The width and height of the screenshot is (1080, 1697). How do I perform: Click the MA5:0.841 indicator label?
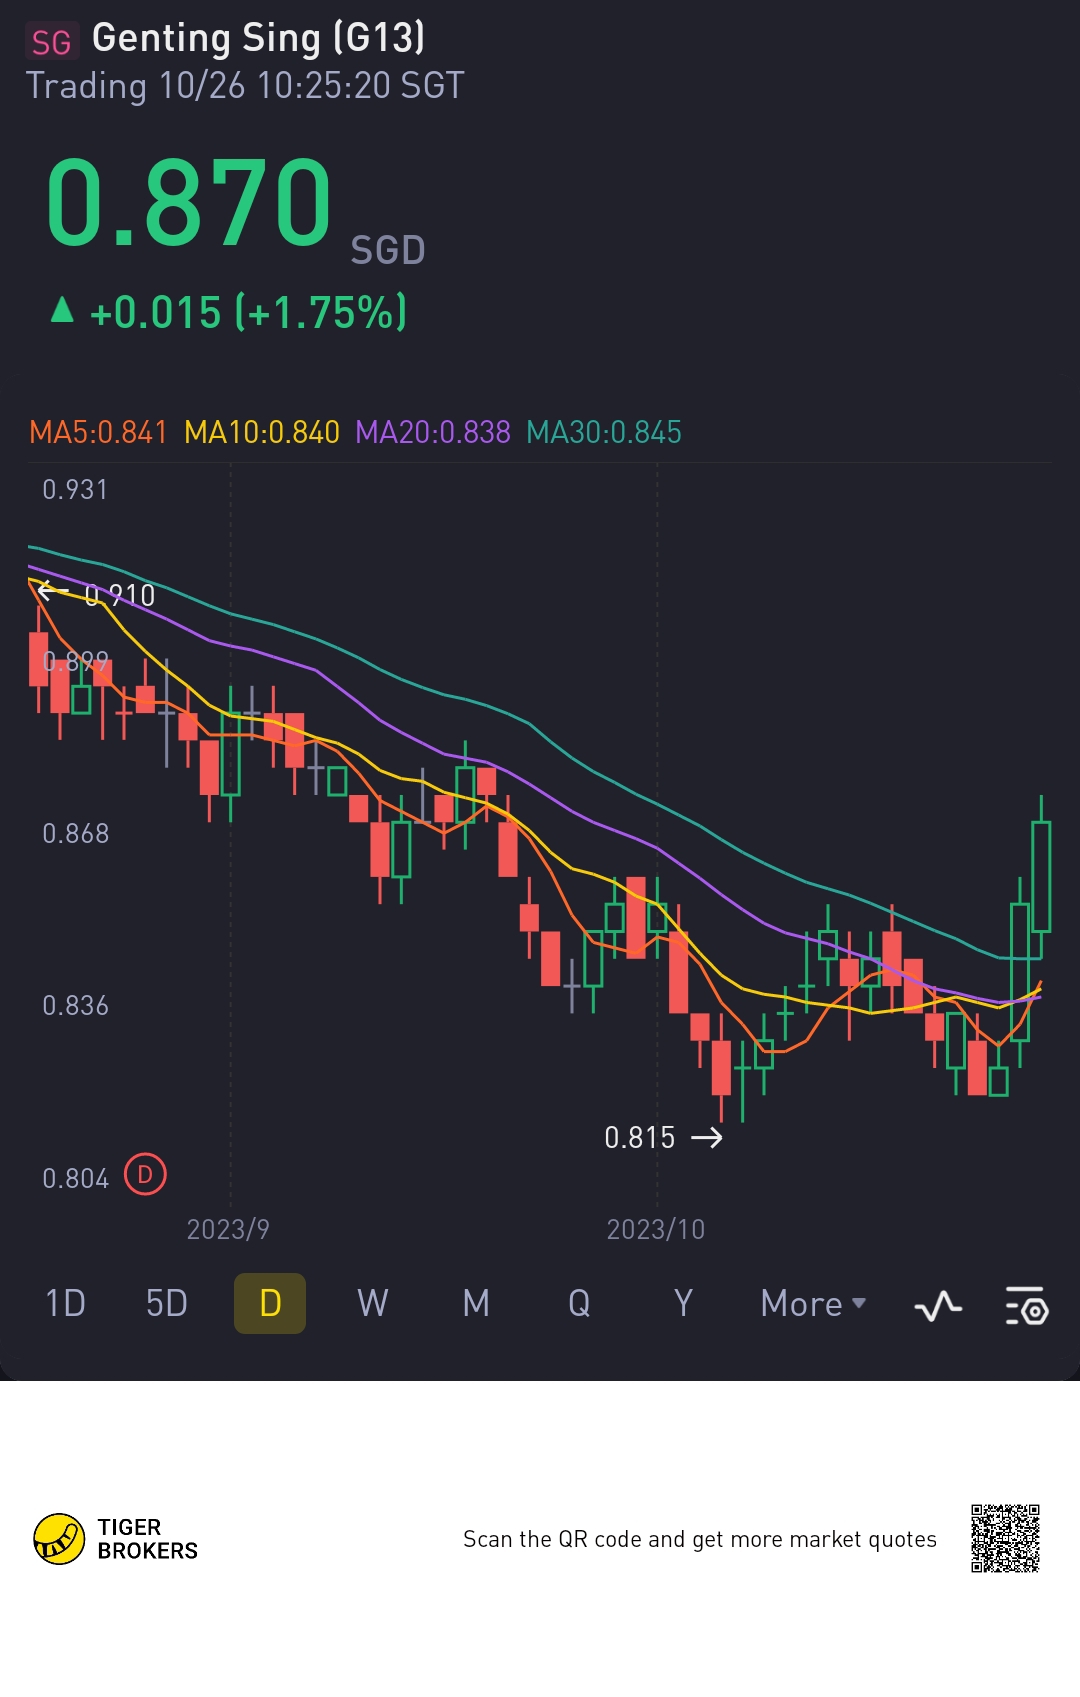tap(98, 432)
